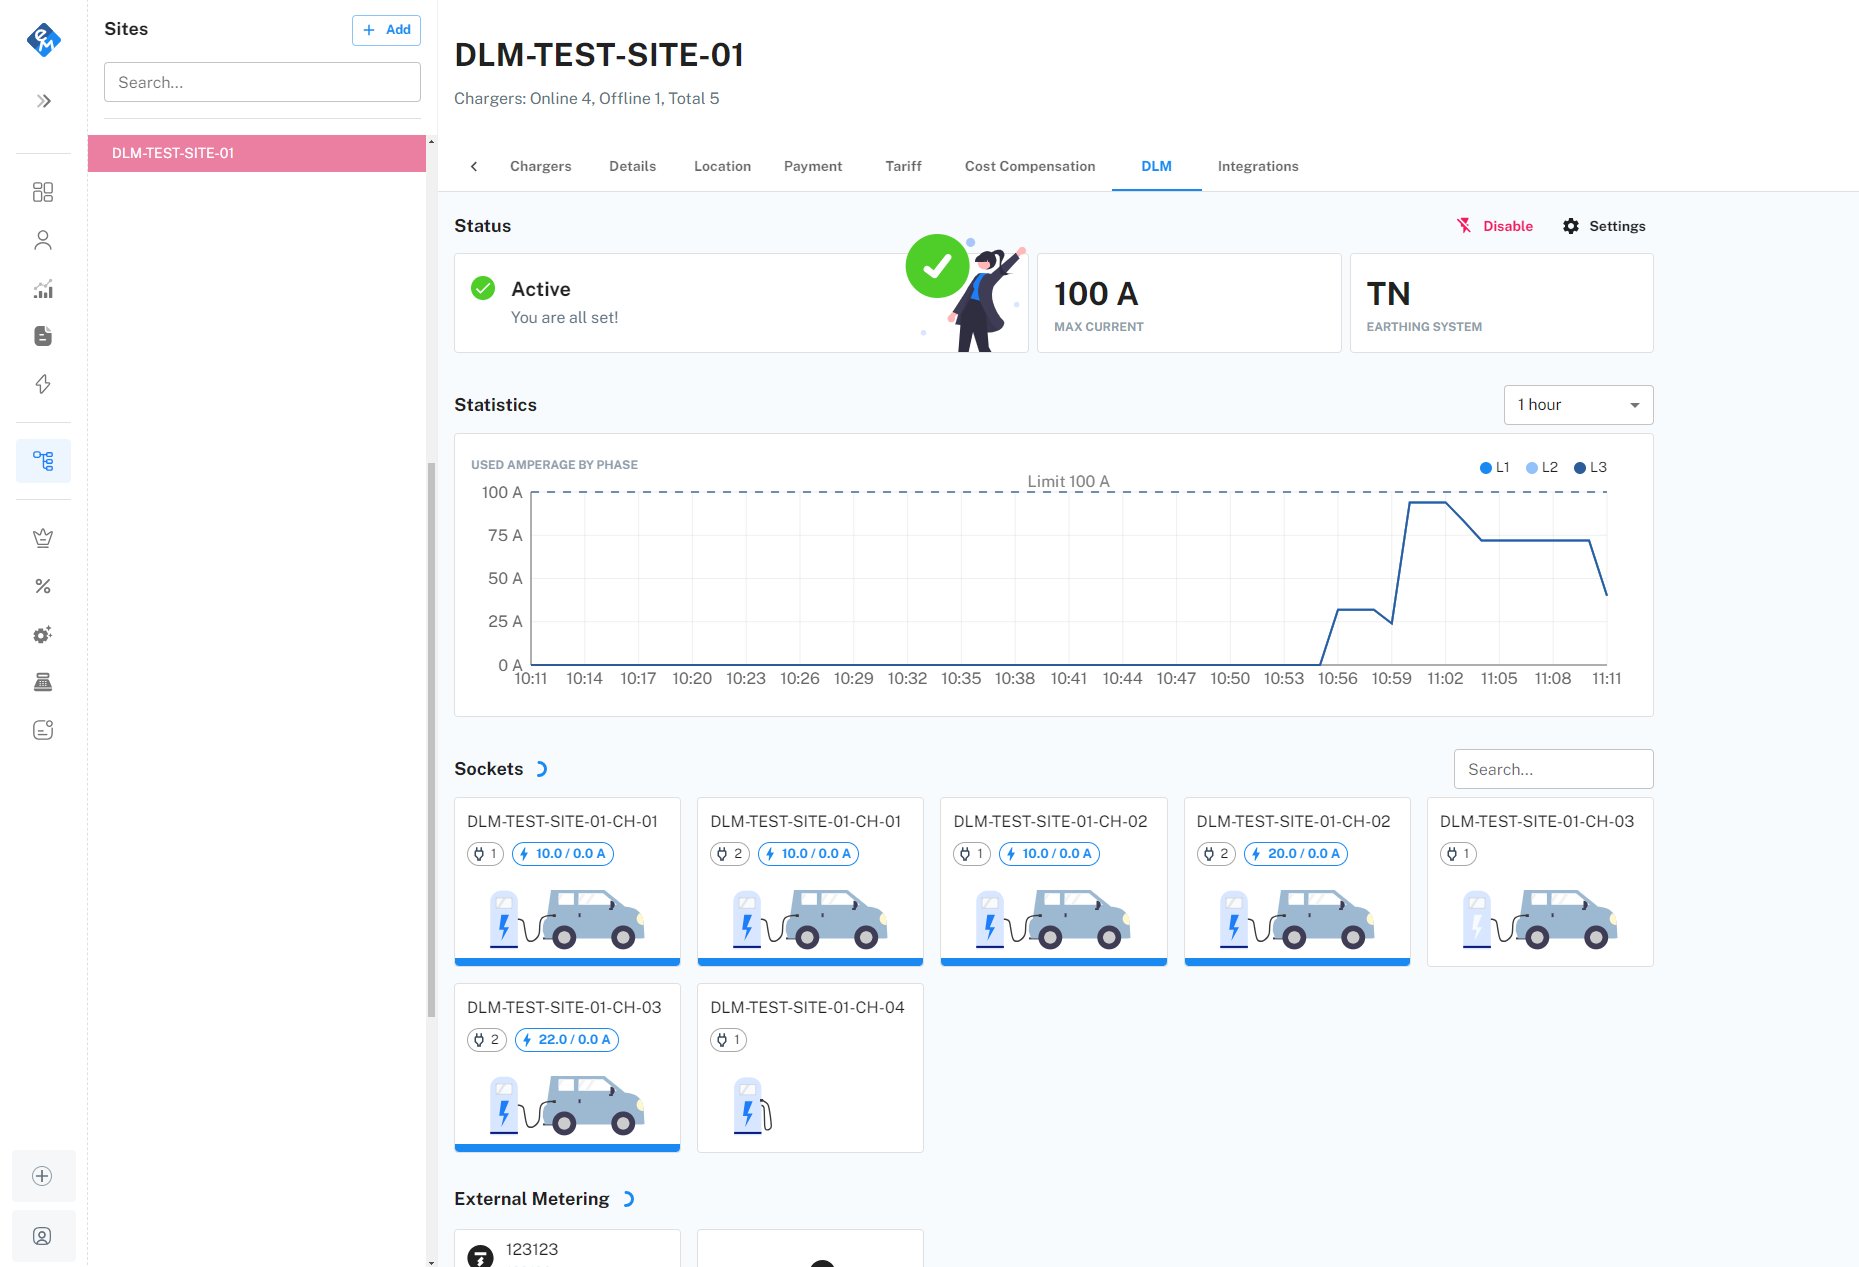
Task: Click the user profile sidebar icon
Action: coord(43,240)
